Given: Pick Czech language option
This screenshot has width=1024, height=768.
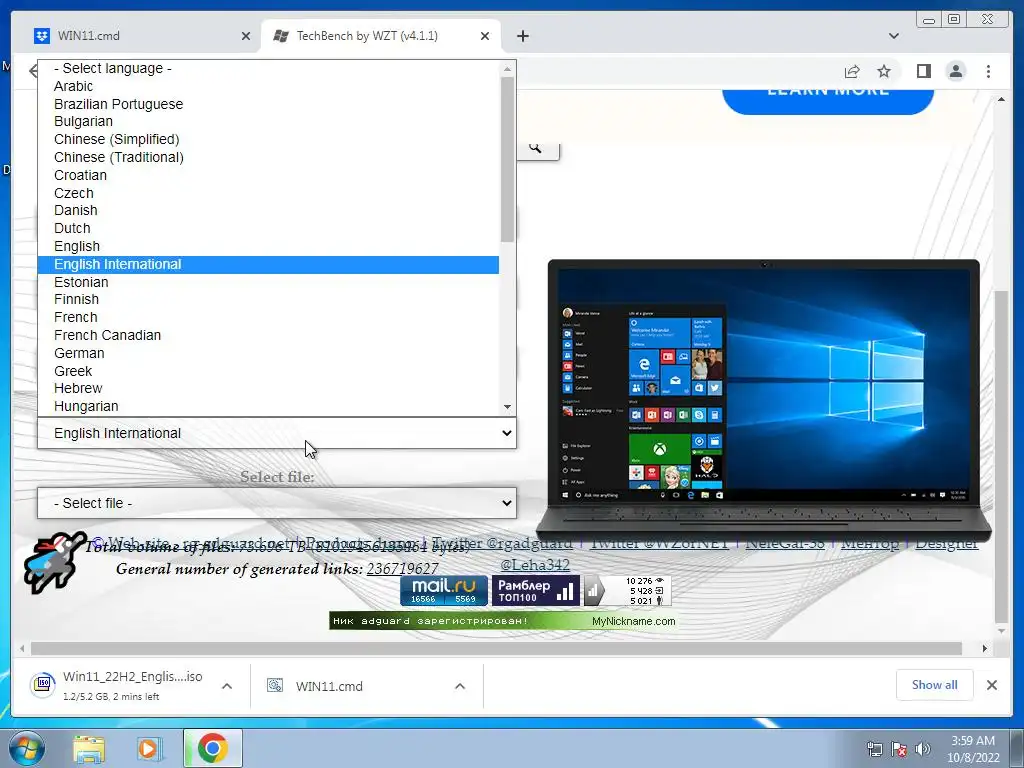Looking at the screenshot, I should click(268, 193).
